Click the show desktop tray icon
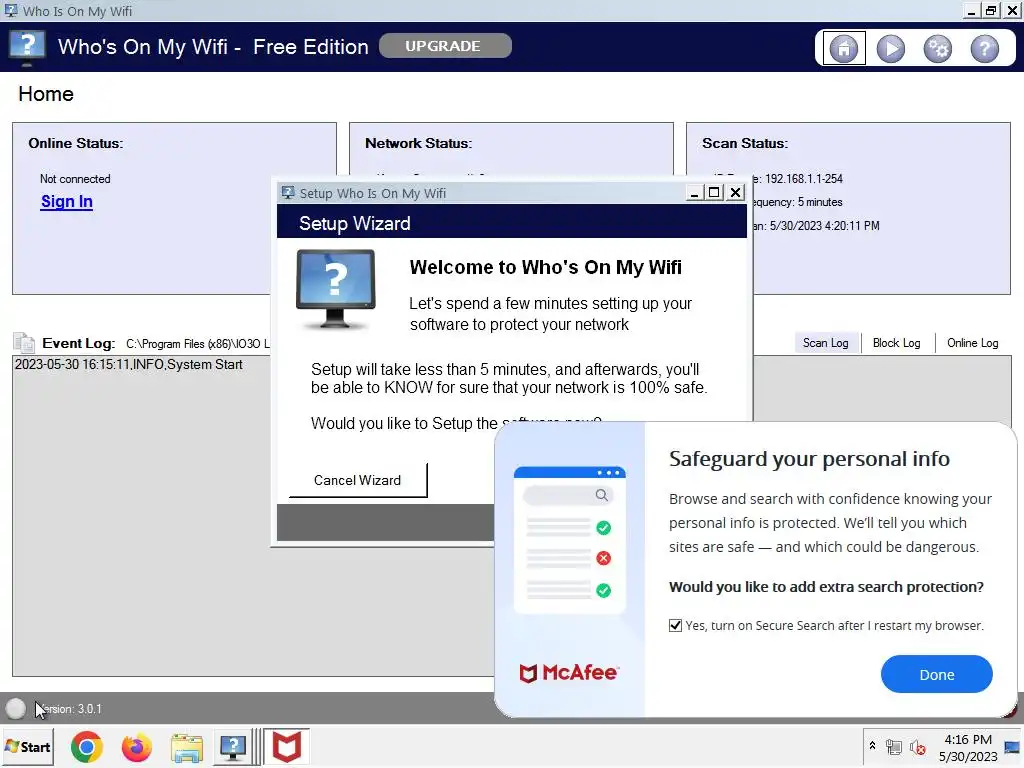This screenshot has width=1024, height=768. (1012, 747)
